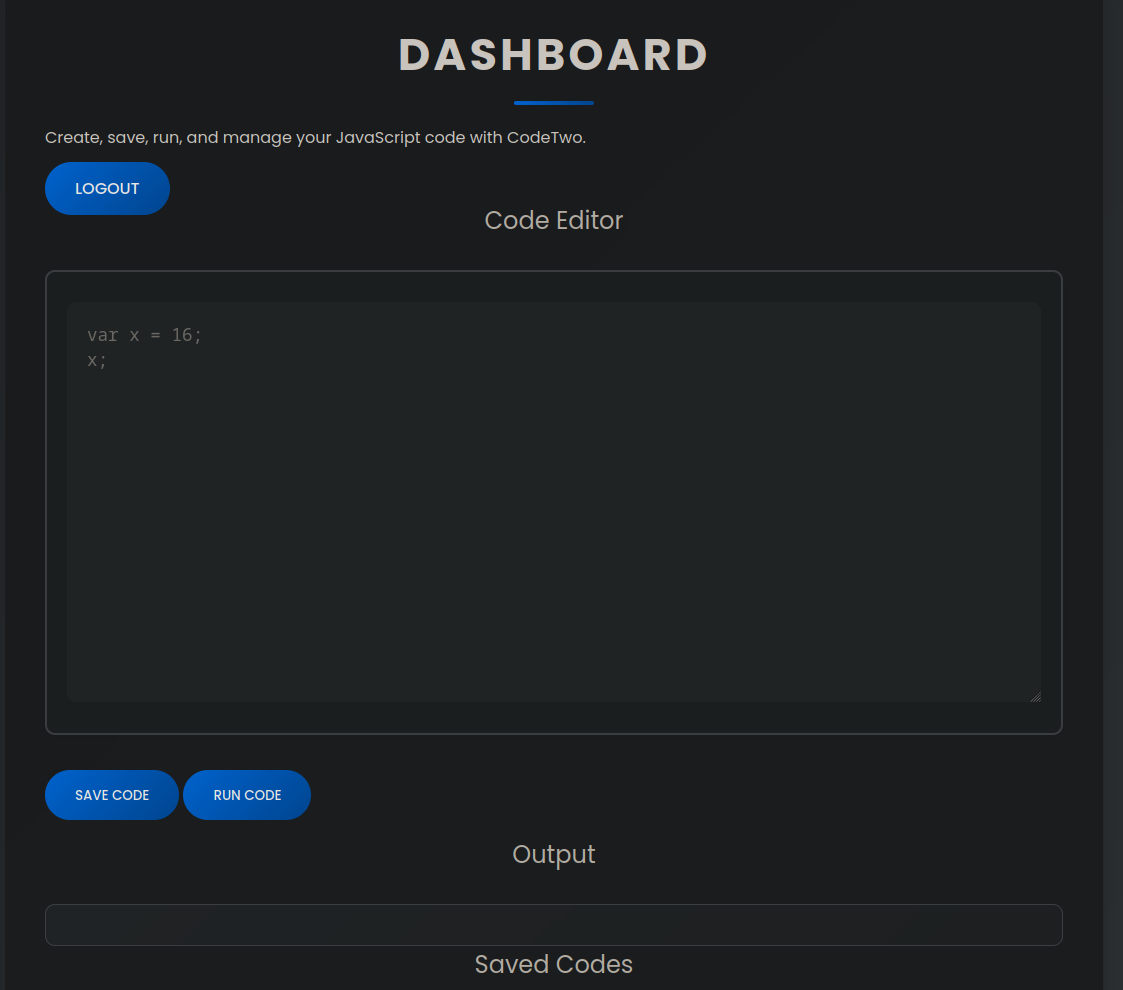The image size is (1123, 990).
Task: Click the blue underline below Dashboard
Action: pyautogui.click(x=553, y=102)
